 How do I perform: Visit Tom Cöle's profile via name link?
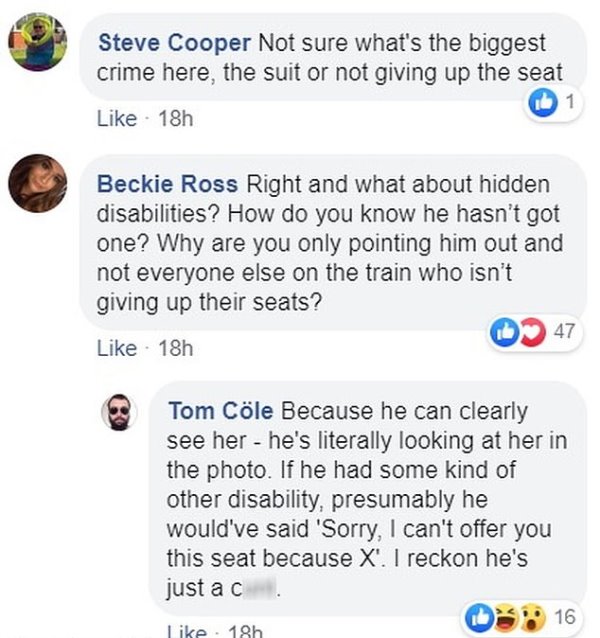(x=222, y=412)
